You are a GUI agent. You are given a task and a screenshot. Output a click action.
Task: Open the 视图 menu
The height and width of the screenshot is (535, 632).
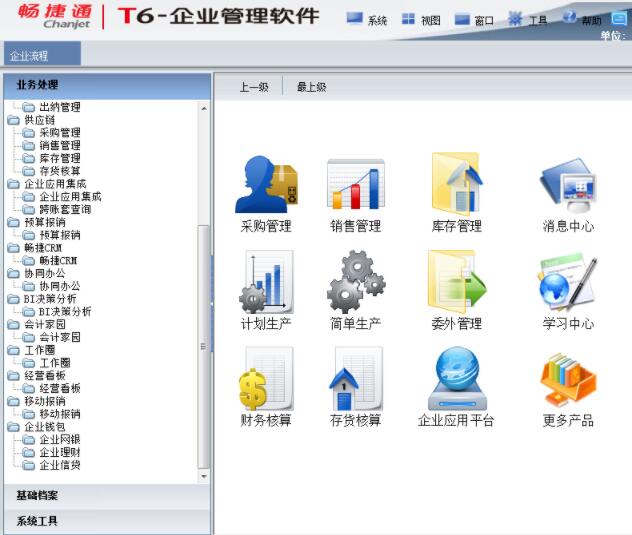pyautogui.click(x=421, y=20)
